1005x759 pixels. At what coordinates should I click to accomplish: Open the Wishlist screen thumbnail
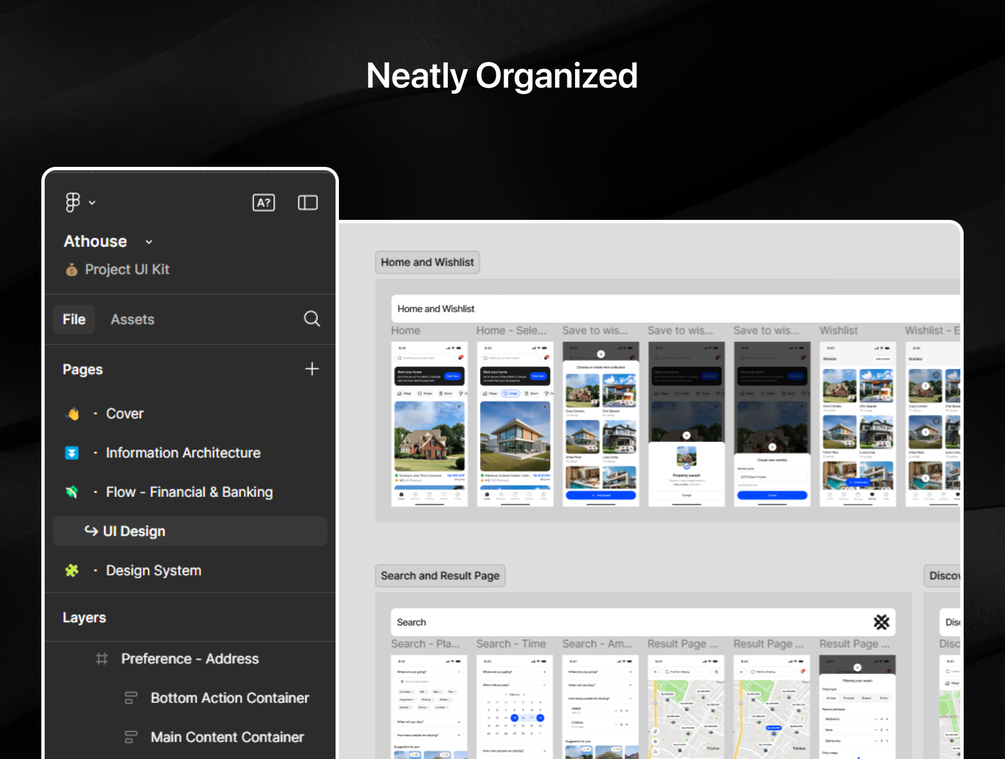(x=858, y=424)
